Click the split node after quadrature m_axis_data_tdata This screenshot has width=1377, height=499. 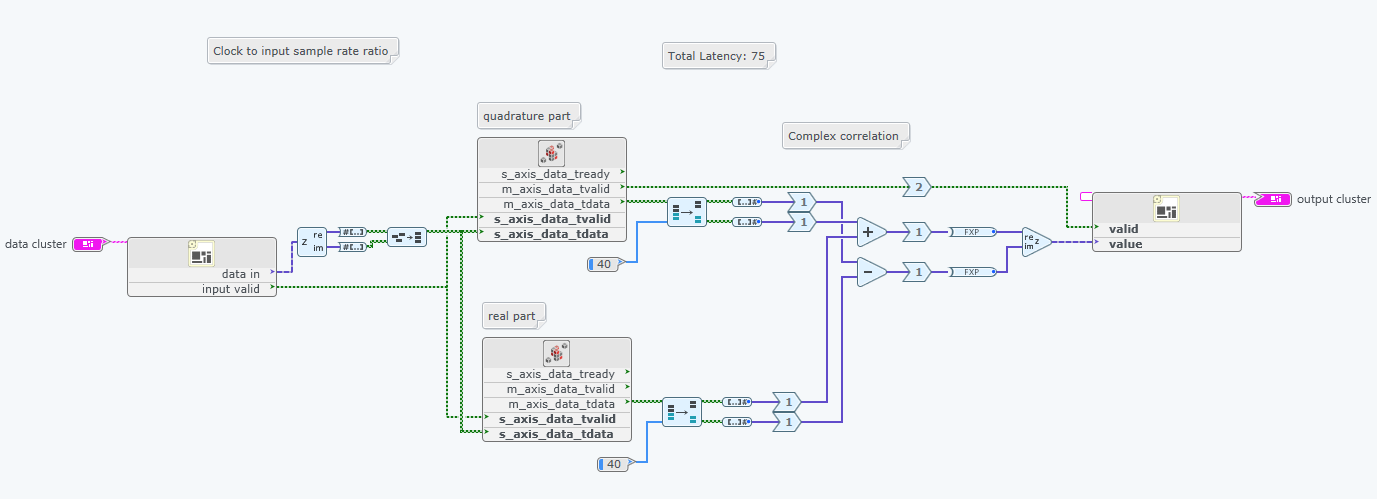click(x=686, y=211)
